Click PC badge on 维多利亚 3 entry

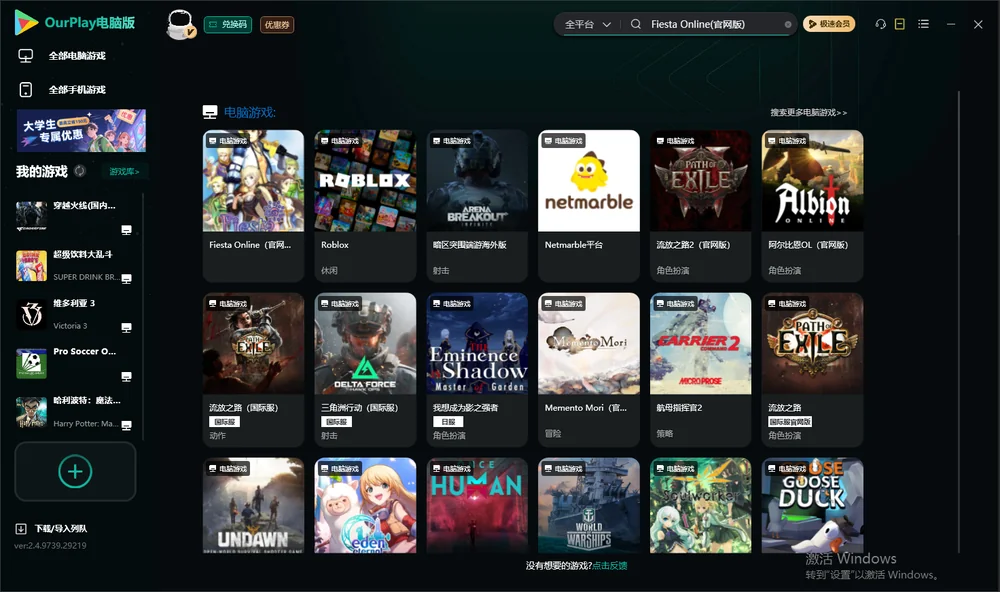coord(126,327)
